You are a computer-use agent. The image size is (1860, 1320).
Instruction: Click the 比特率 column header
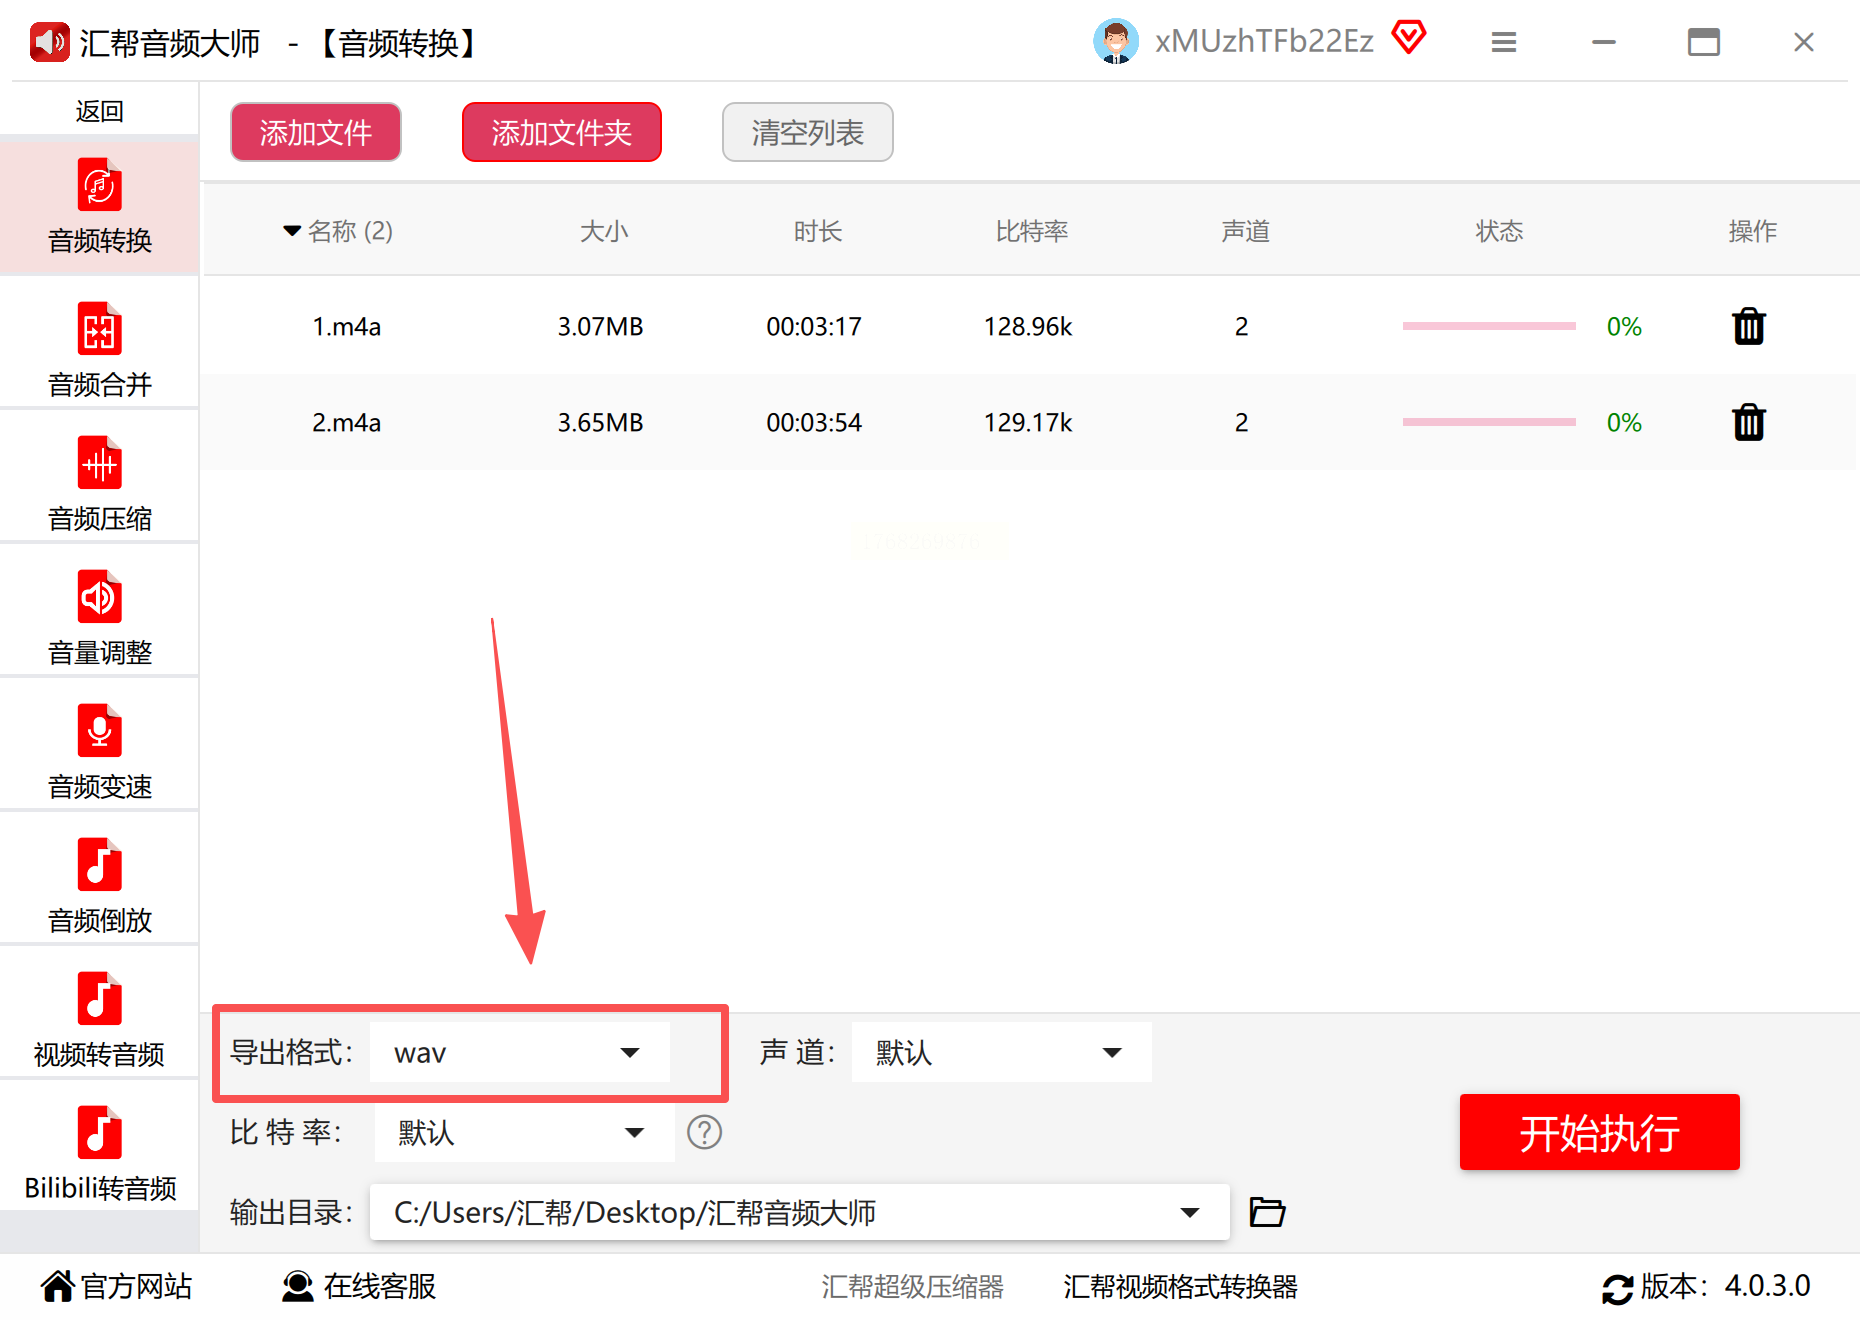pyautogui.click(x=1032, y=231)
